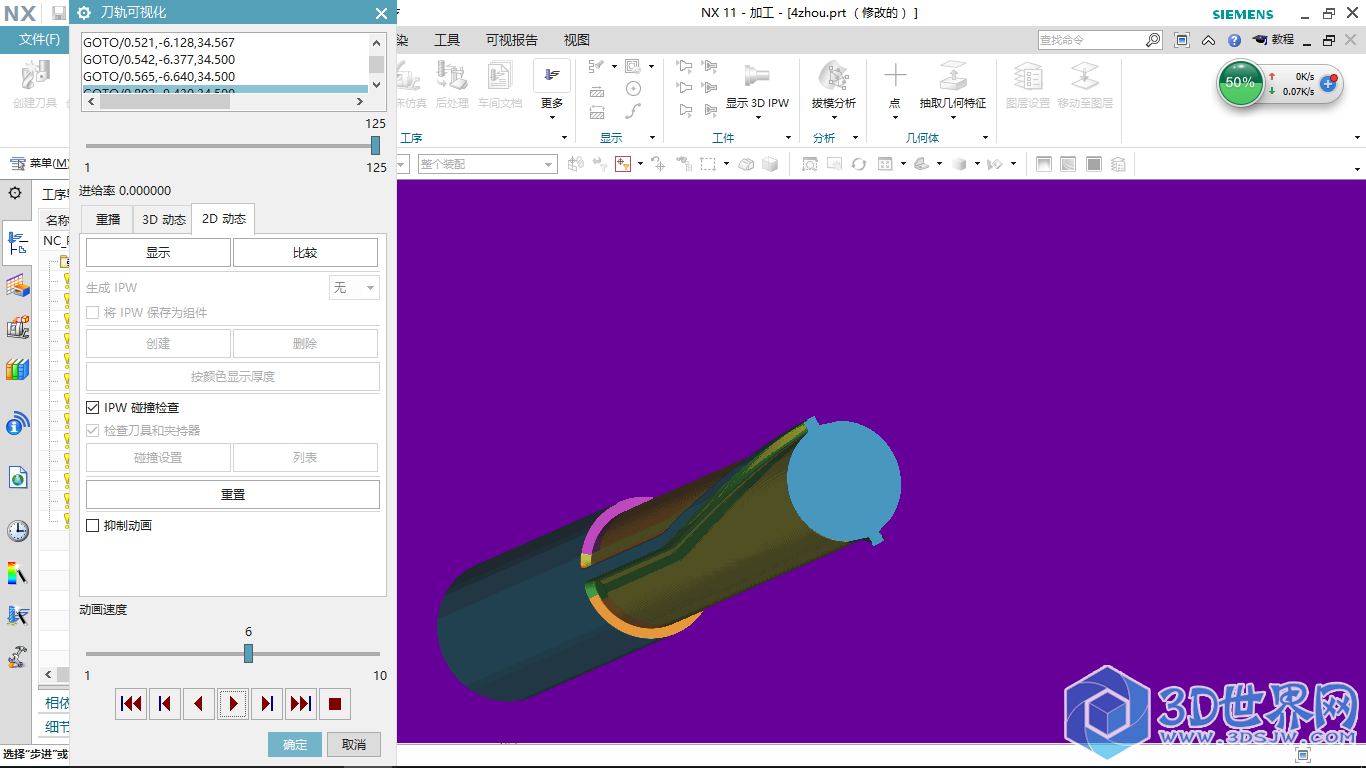The image size is (1366, 768).
Task: Open the Machine Tool Navigator sidebar icon
Action: pos(17,327)
